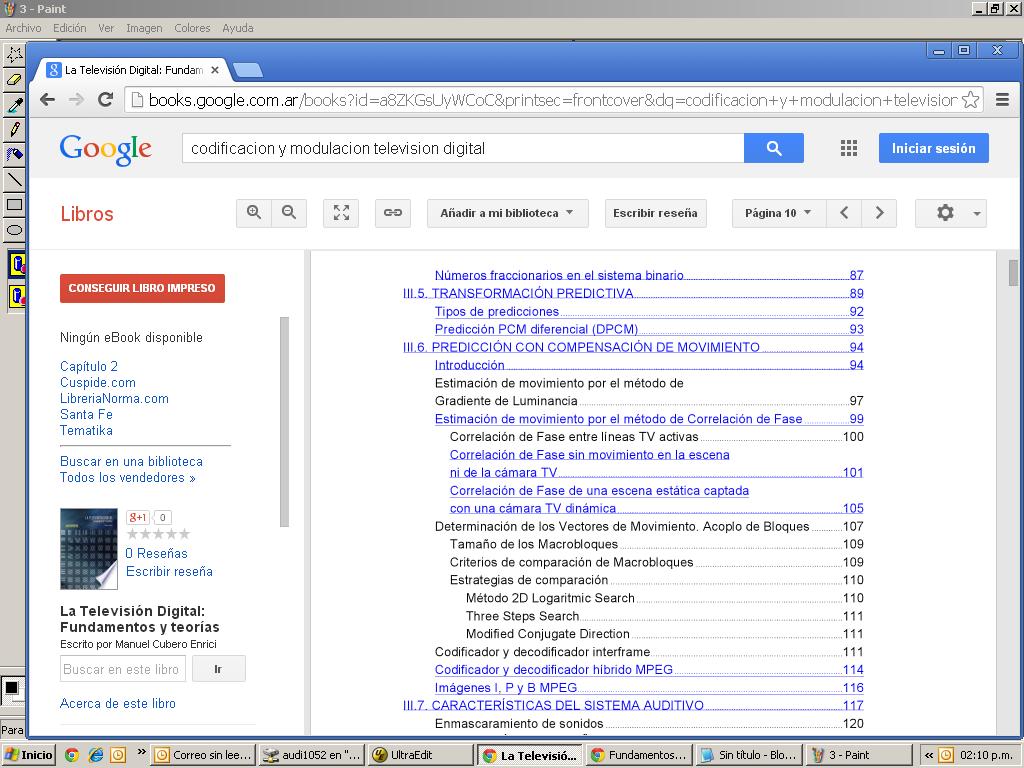Go to the previous book page
This screenshot has height=768, width=1024.
point(844,213)
